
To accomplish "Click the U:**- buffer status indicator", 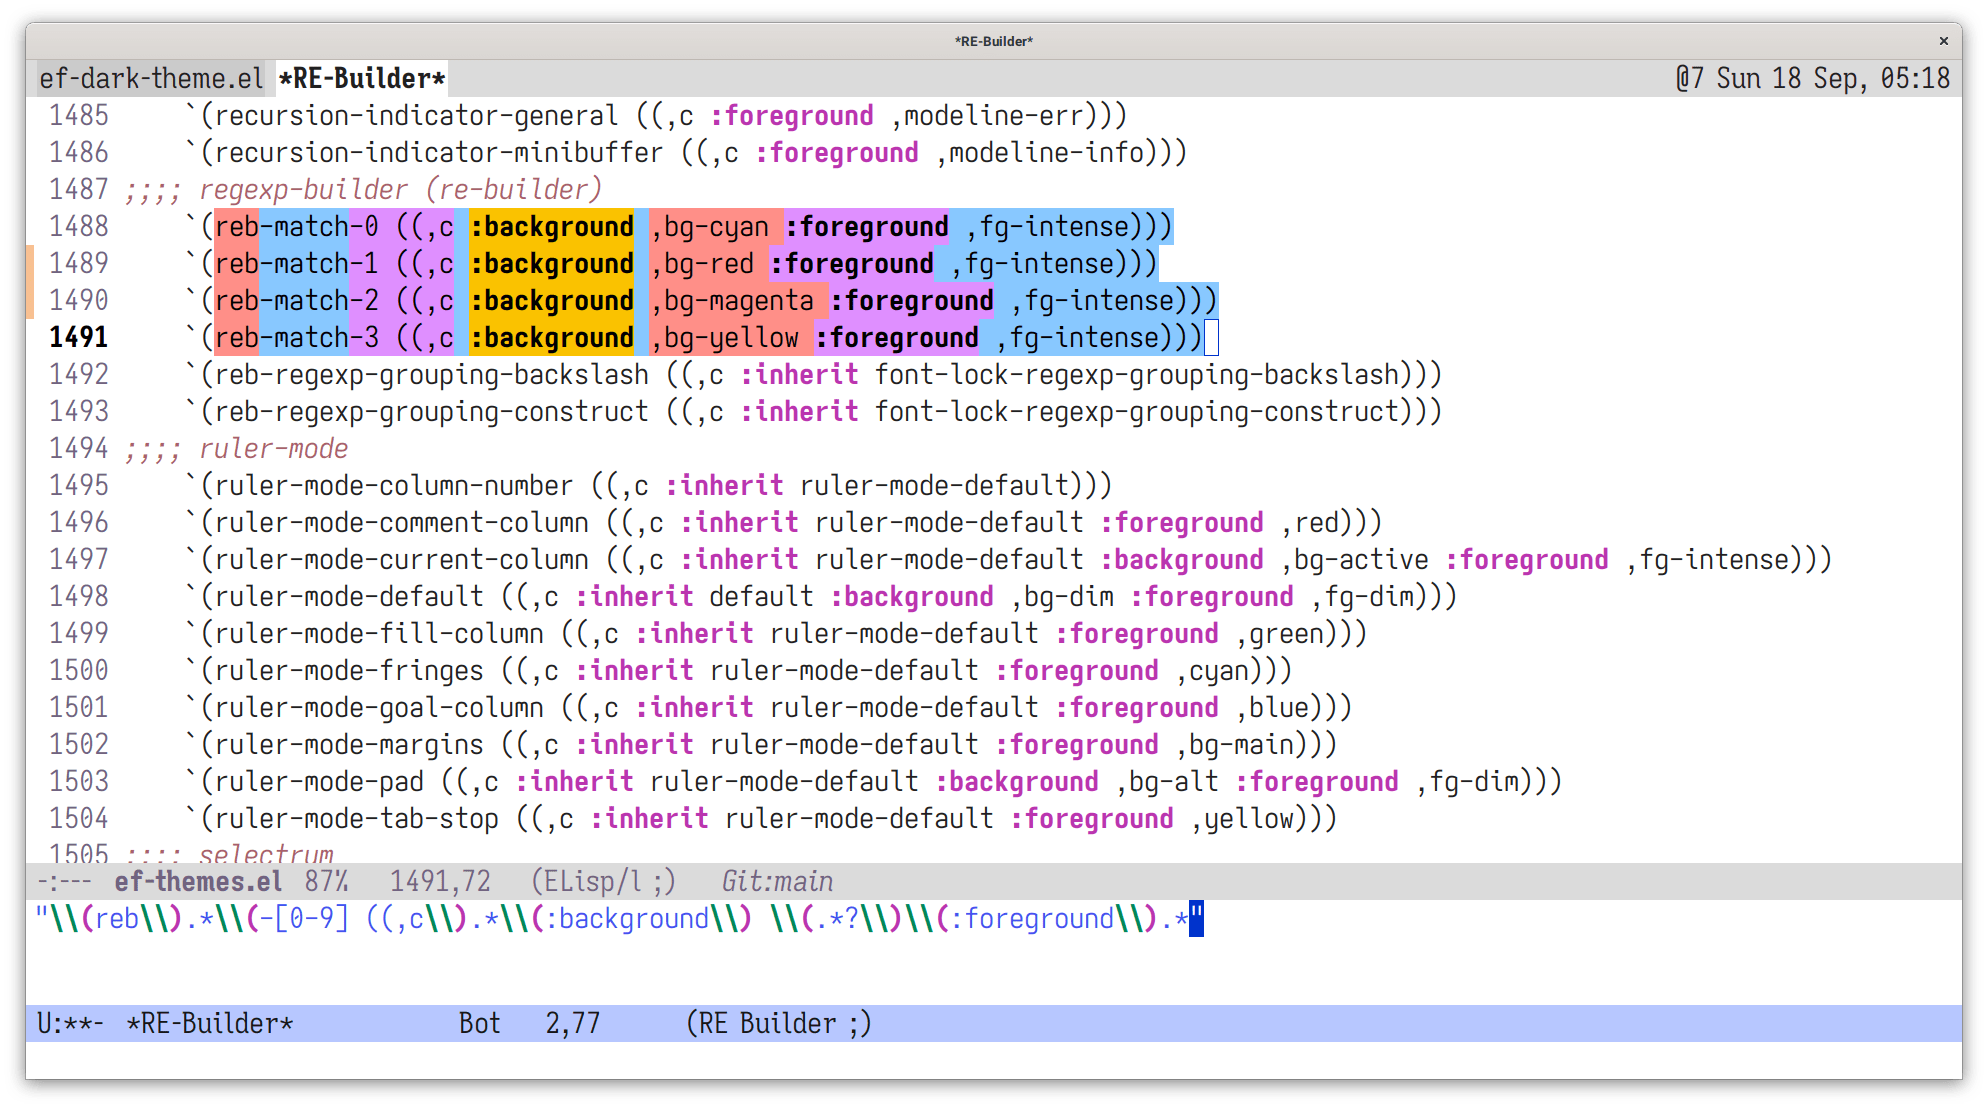I will click(70, 1023).
